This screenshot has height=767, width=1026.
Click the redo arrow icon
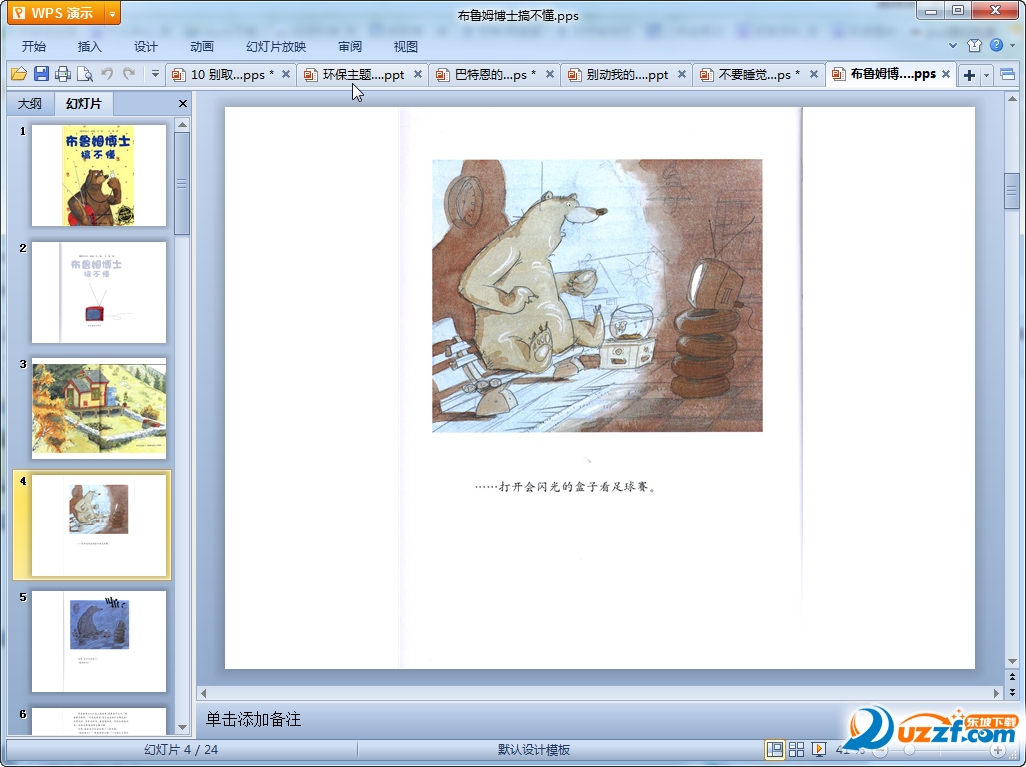coord(129,74)
